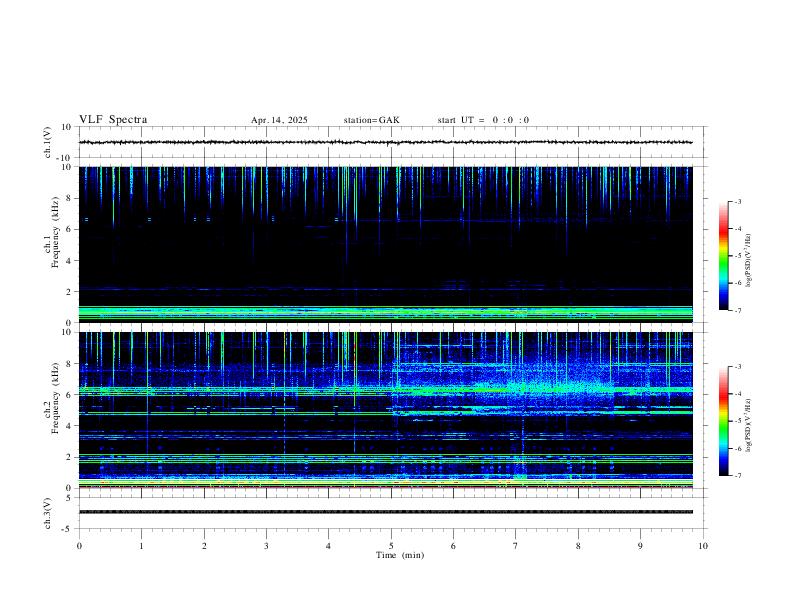Click the time axis tick labeled 3

[x=266, y=546]
